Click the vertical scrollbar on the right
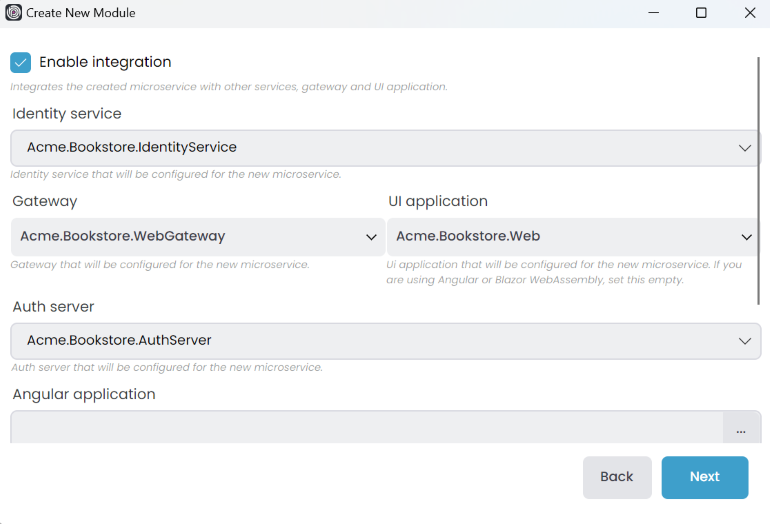This screenshot has width=770, height=524. point(758,180)
